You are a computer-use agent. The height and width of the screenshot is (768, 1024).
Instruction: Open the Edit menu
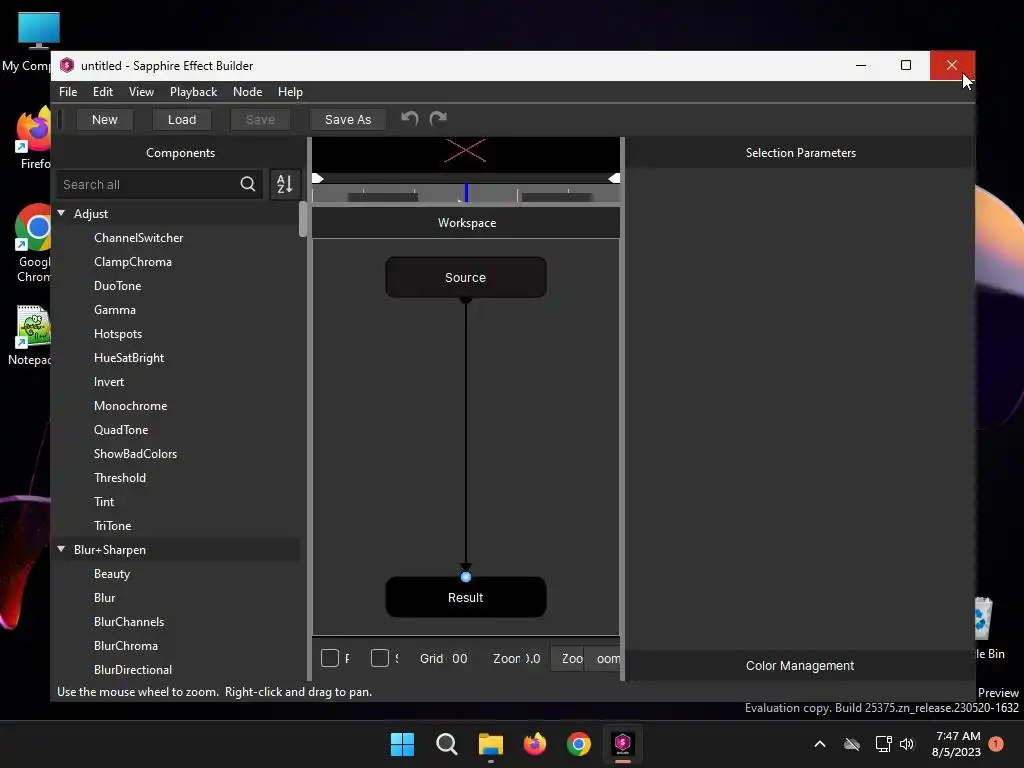coord(103,92)
